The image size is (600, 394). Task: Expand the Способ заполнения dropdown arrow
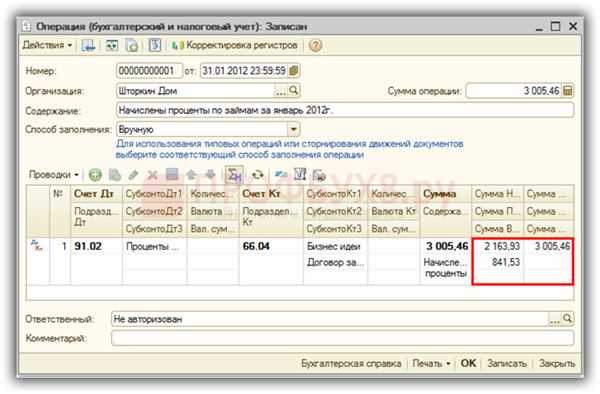pyautogui.click(x=293, y=129)
